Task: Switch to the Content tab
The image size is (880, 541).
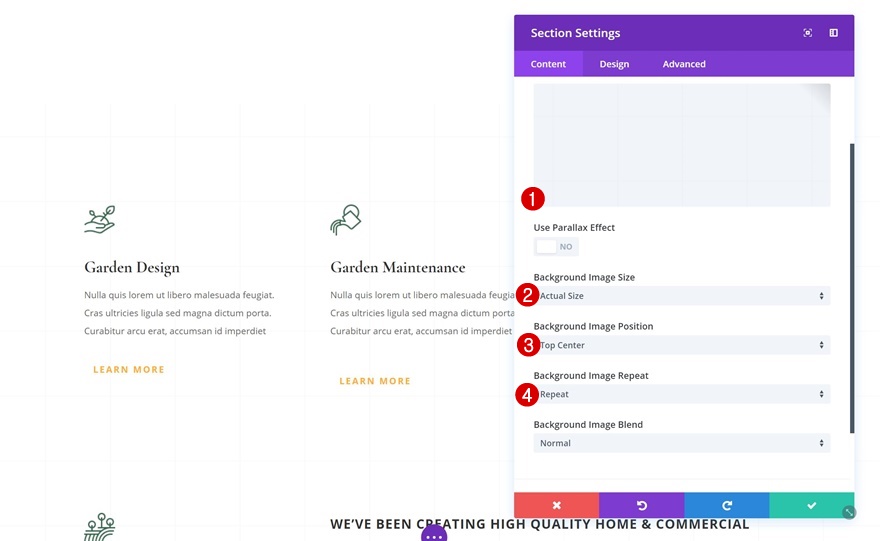Action: click(548, 64)
